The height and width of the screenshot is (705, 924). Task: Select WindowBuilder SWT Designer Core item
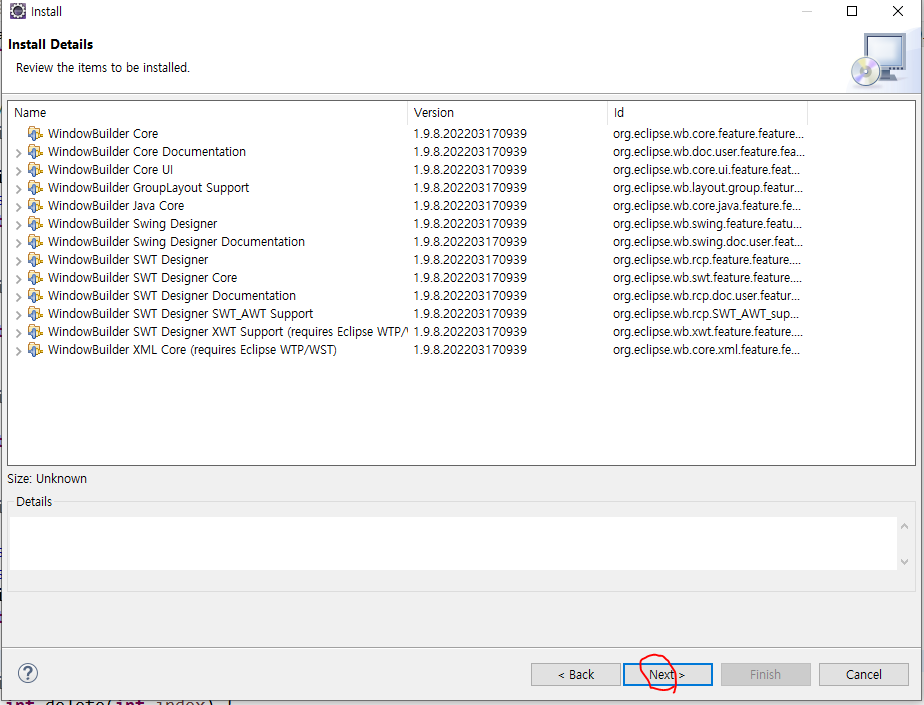coord(143,278)
